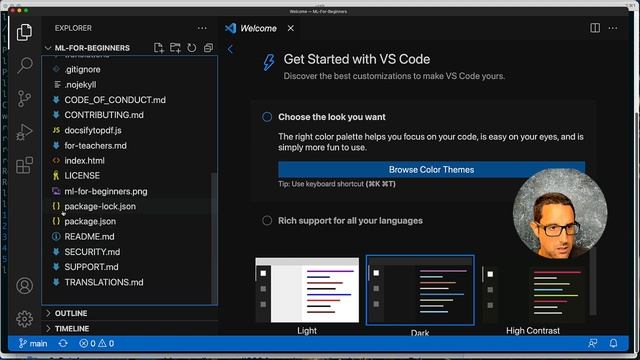Viewport: 640px width, 360px height.
Task: Click the New Folder icon in Explorer
Action: [176, 48]
